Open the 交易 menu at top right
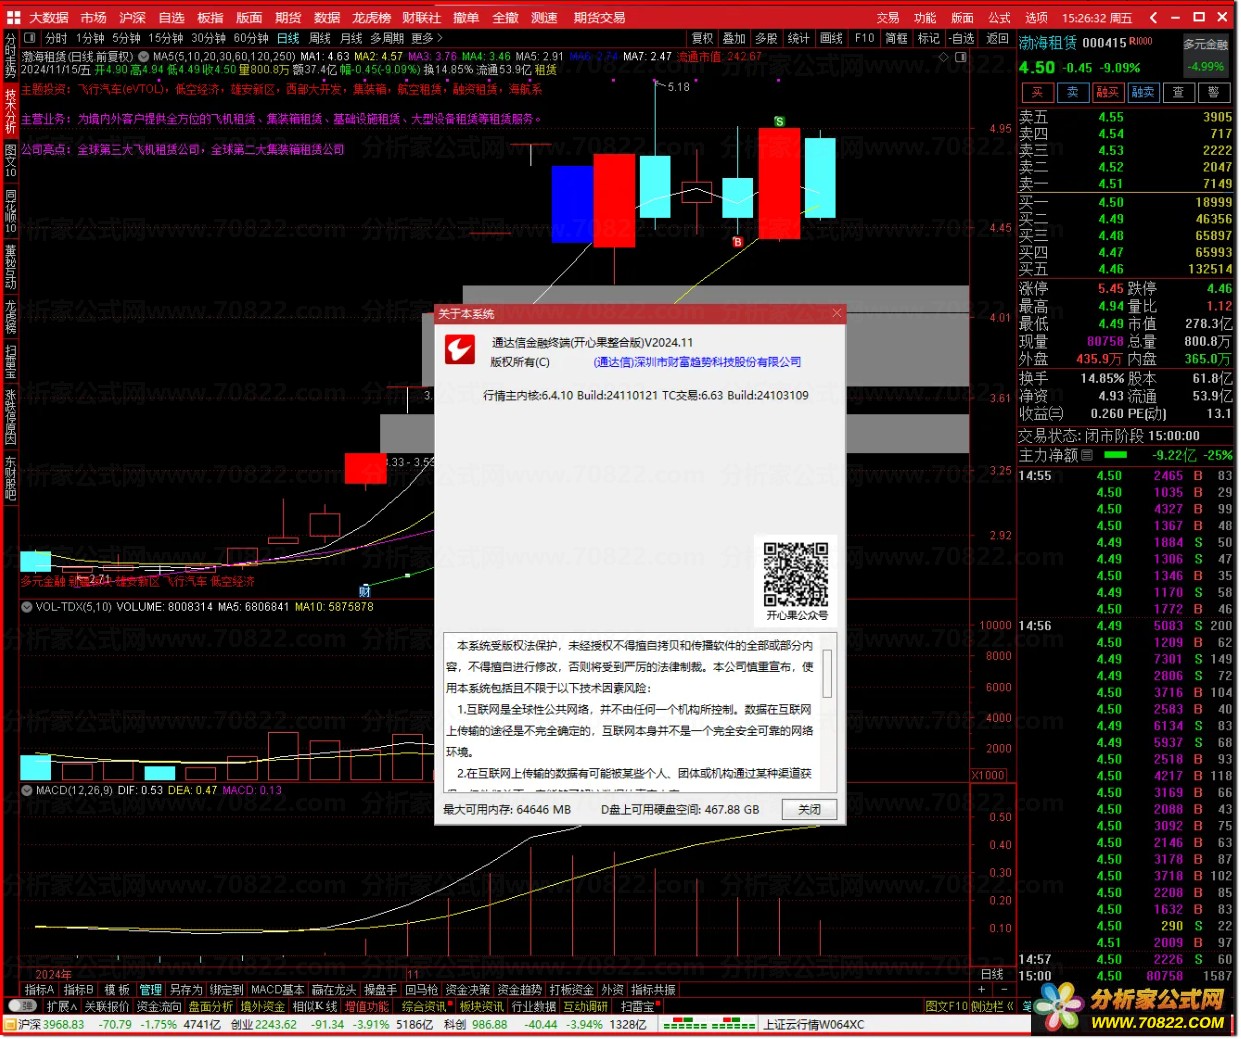This screenshot has width=1241, height=1039. [888, 17]
